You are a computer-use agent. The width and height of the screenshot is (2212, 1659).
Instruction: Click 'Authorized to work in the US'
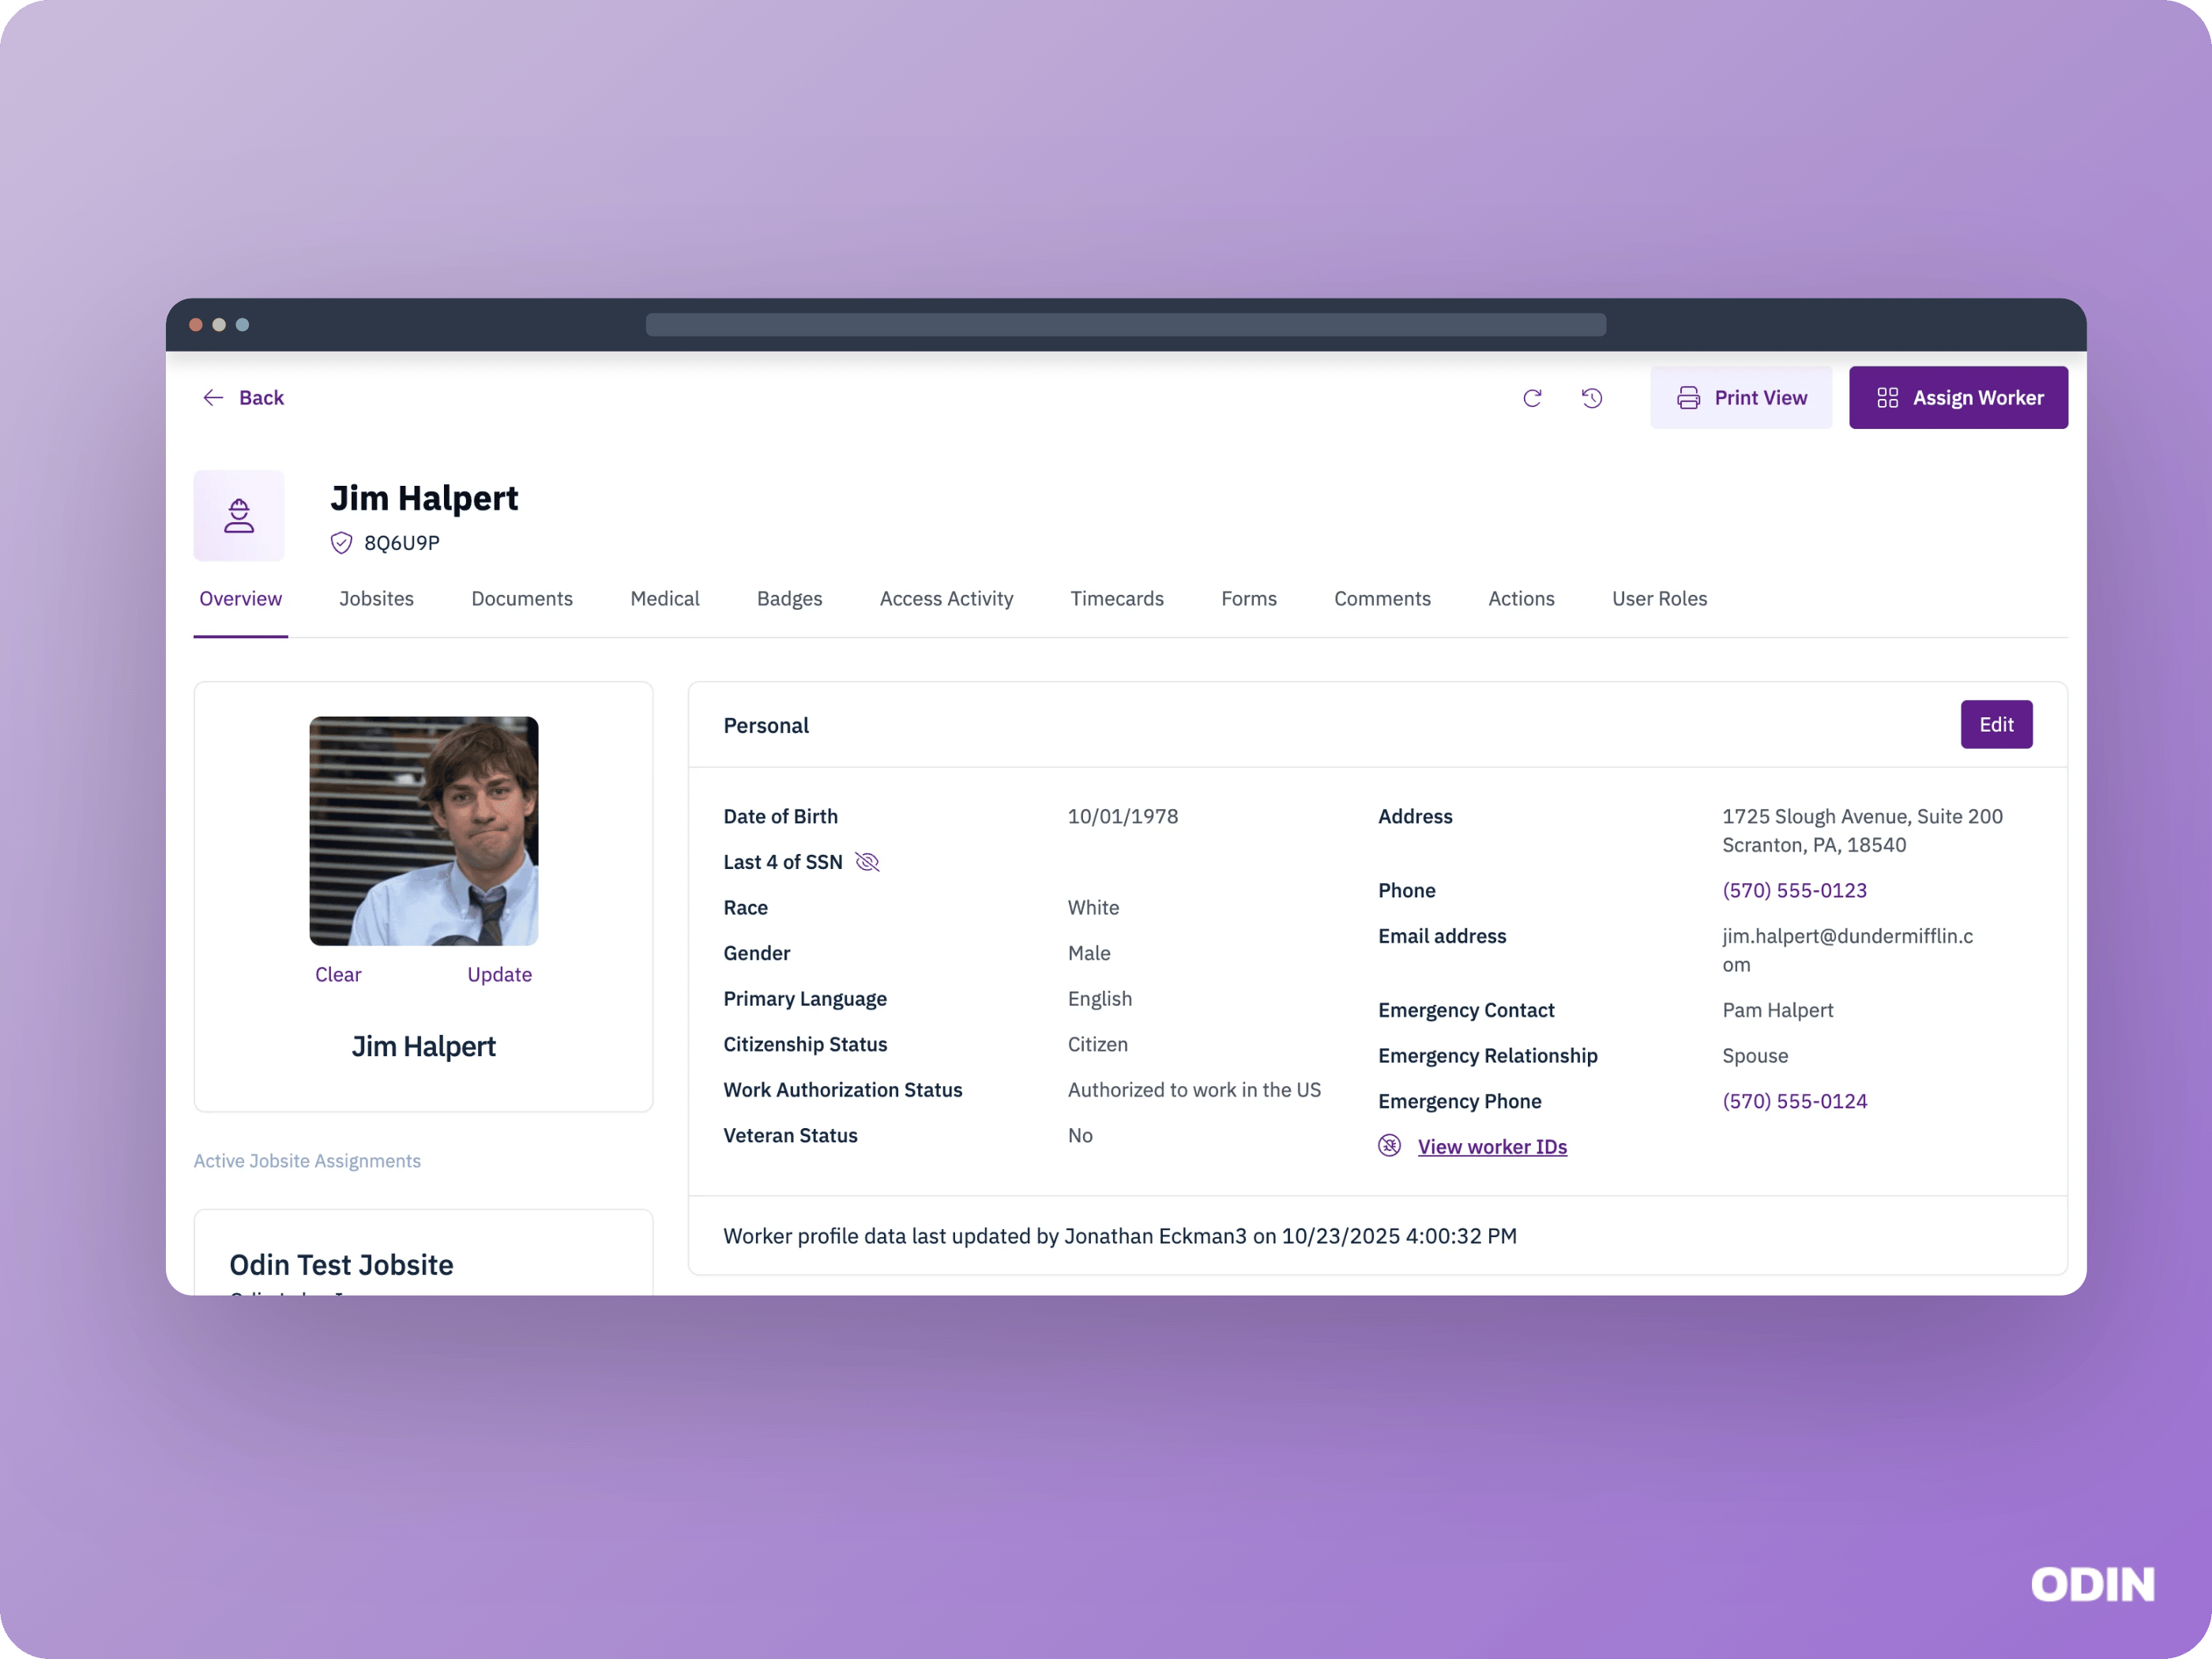click(x=1194, y=1090)
